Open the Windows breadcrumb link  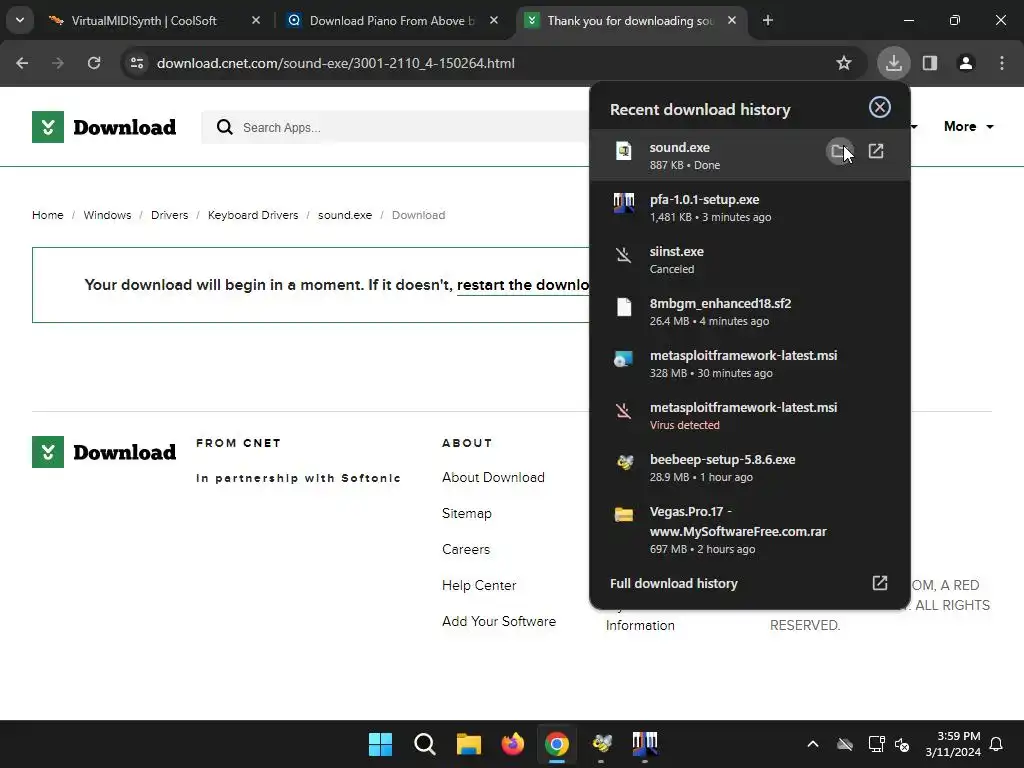coord(107,215)
